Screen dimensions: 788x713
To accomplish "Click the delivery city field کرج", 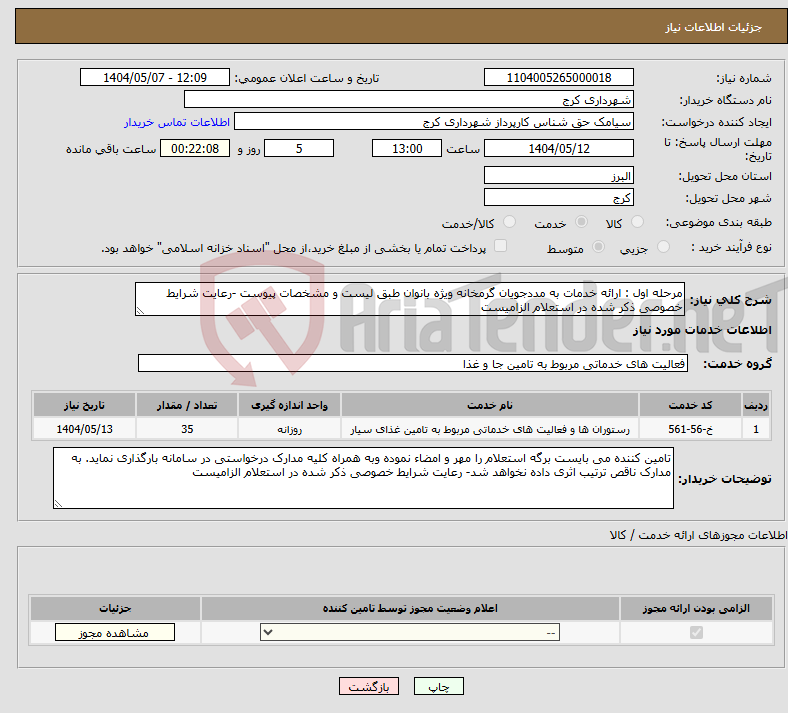I will (x=558, y=197).
